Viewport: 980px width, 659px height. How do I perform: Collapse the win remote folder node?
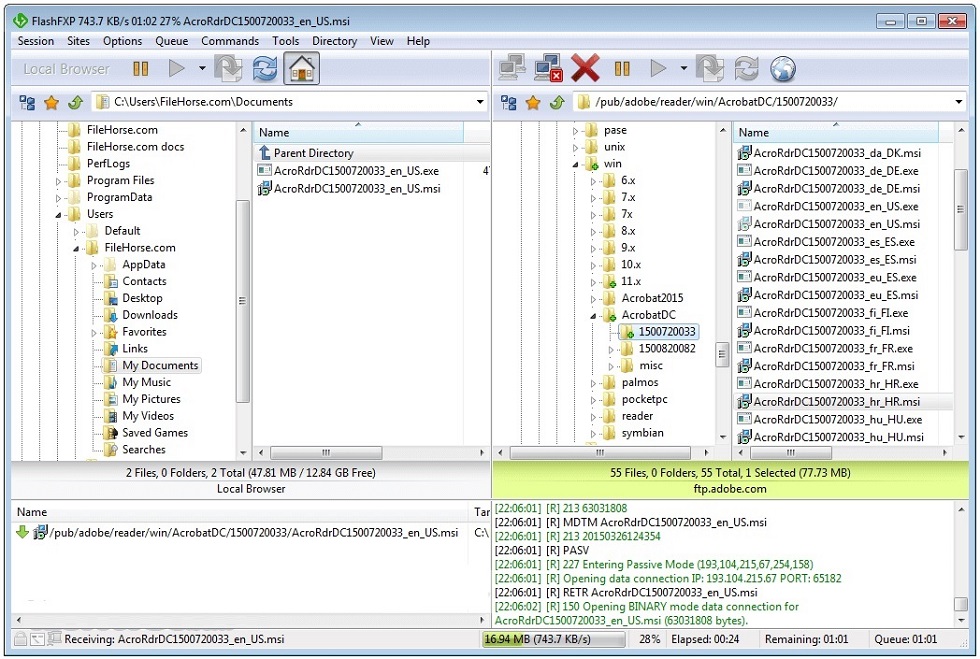click(576, 164)
